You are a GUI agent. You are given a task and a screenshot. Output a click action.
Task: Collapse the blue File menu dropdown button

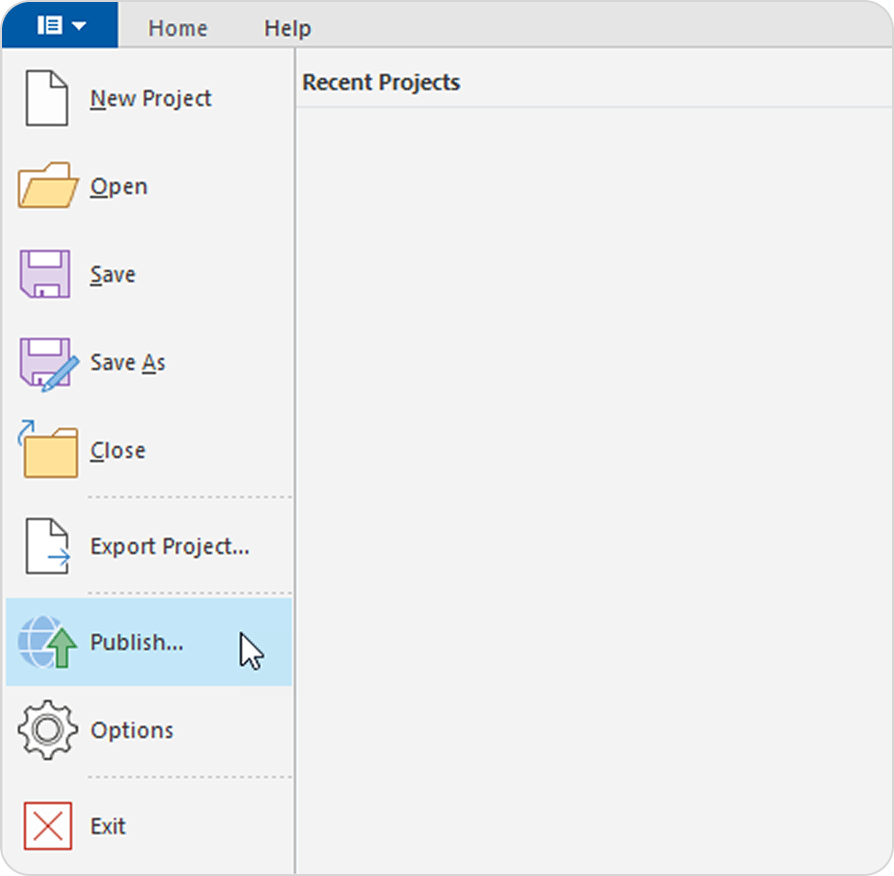pos(60,26)
